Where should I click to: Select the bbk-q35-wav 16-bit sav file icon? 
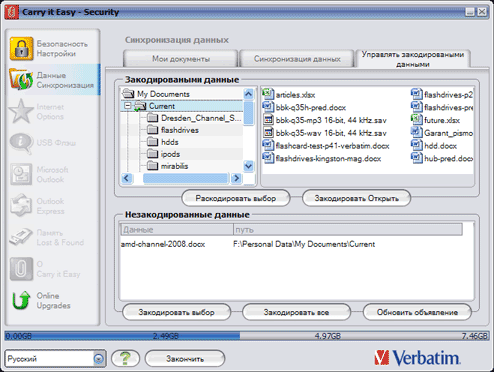(268, 132)
